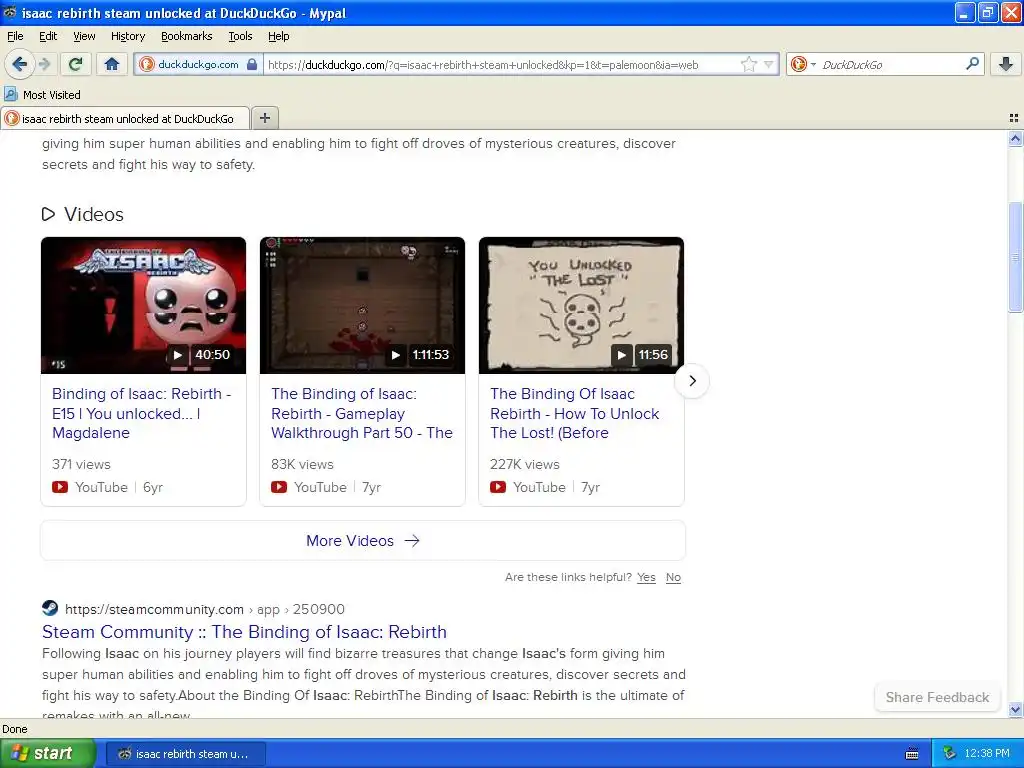Click the Forward arrow button
1024x768 pixels.
[x=44, y=64]
